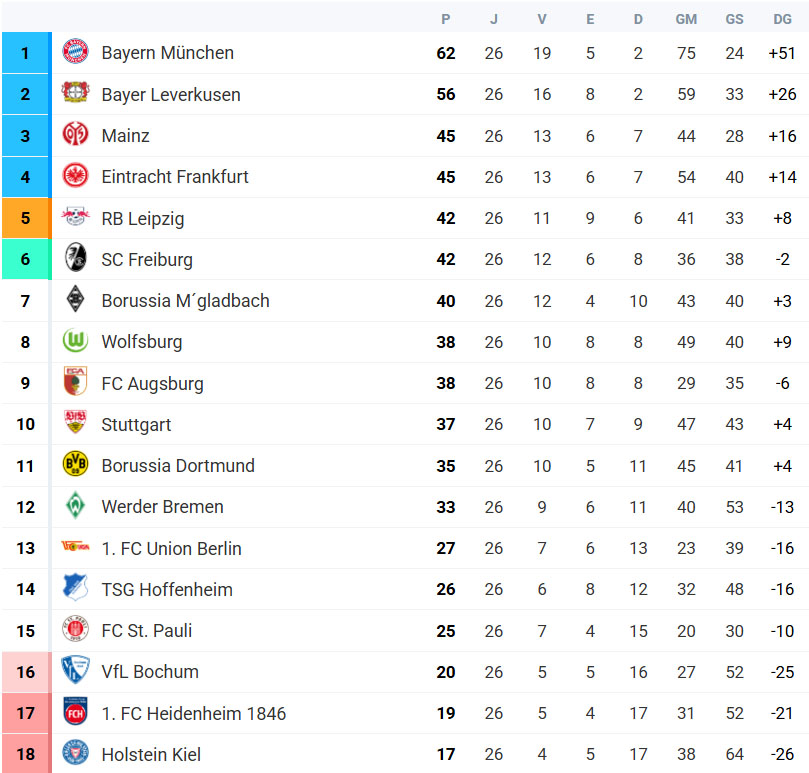Click the Holstein Kiel club crest
The image size is (809, 773).
point(75,753)
